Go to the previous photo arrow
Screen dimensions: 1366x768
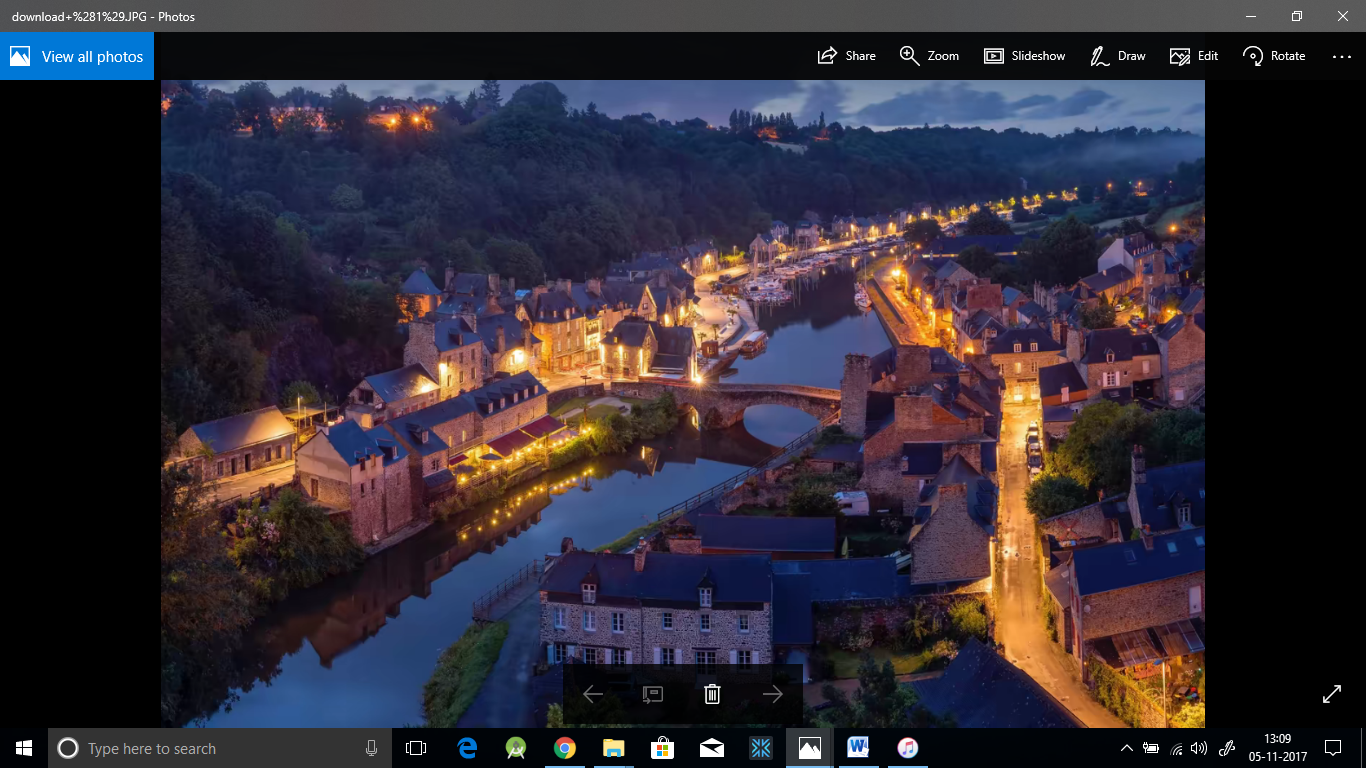tap(593, 694)
